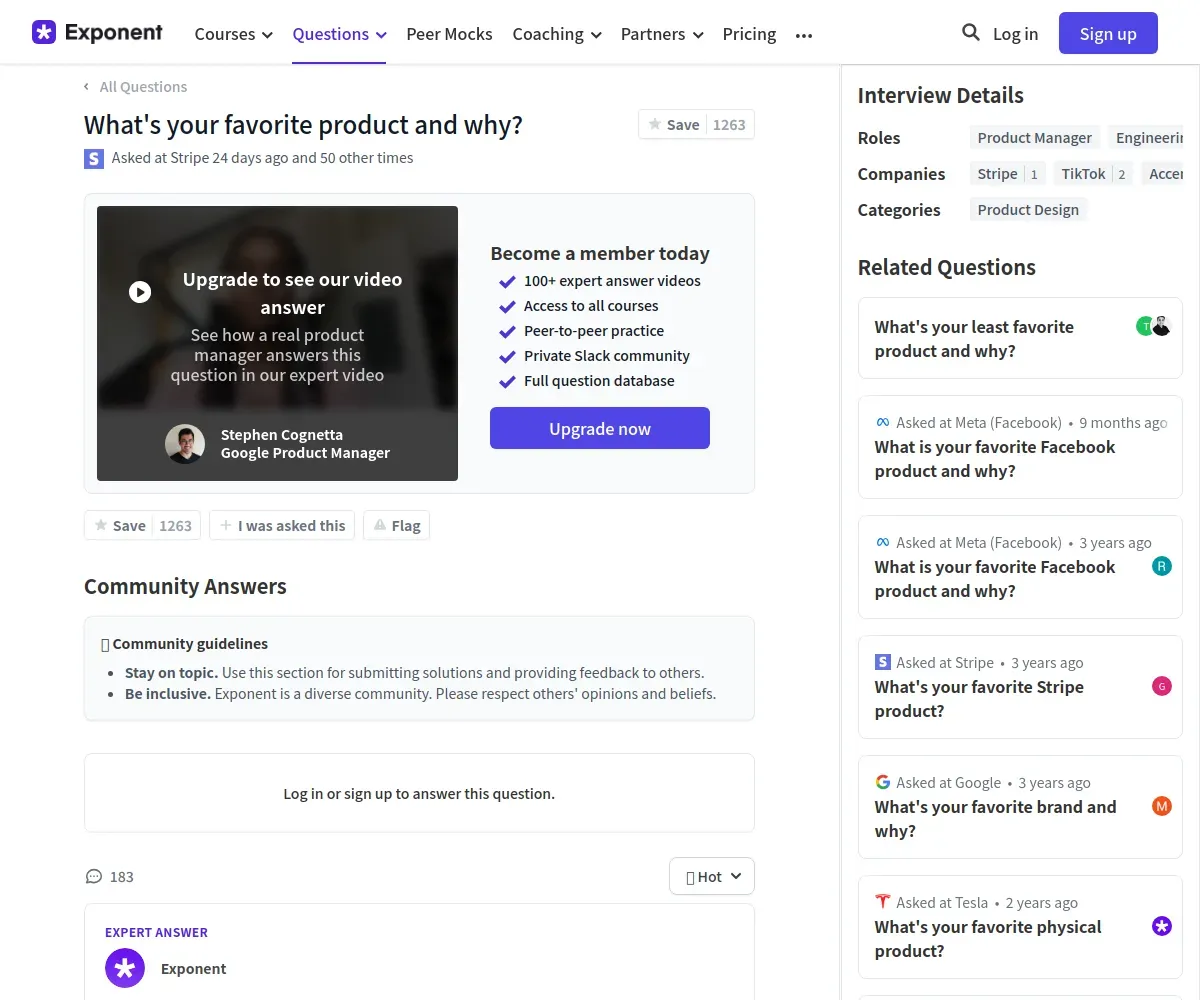
Task: Select the Product Manager role tag
Action: [x=1035, y=138]
